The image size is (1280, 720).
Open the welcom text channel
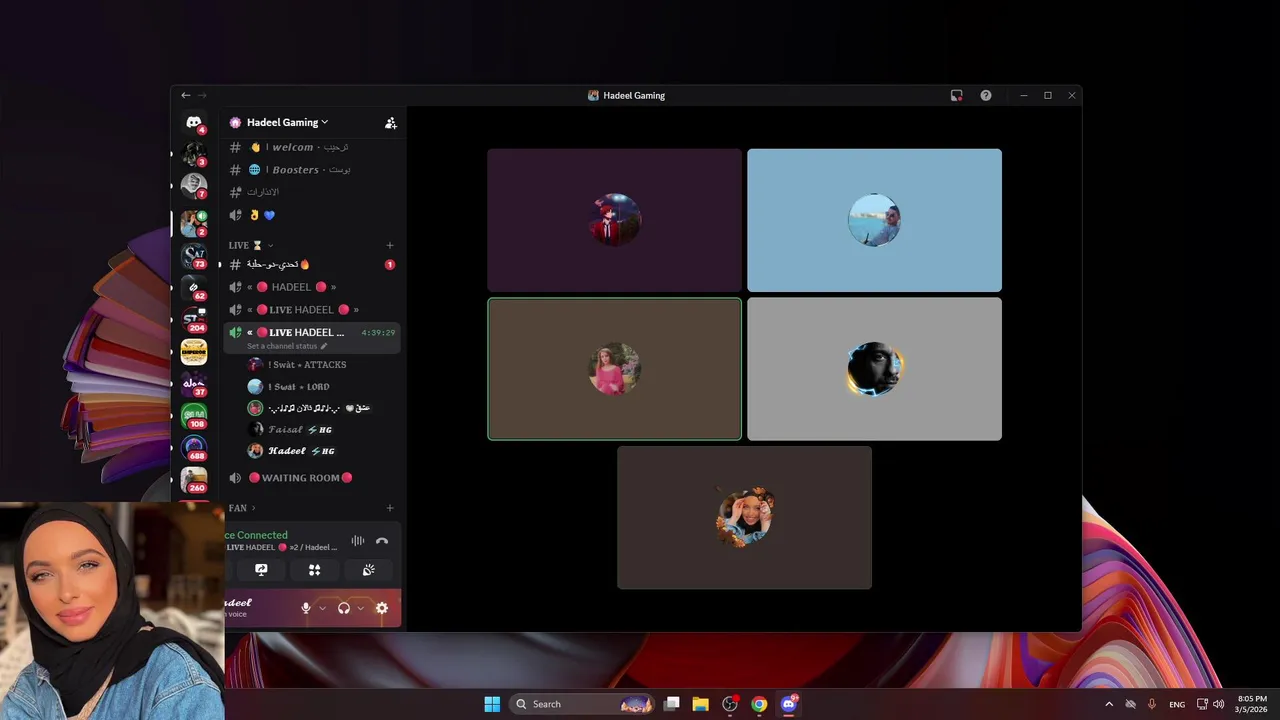312,147
